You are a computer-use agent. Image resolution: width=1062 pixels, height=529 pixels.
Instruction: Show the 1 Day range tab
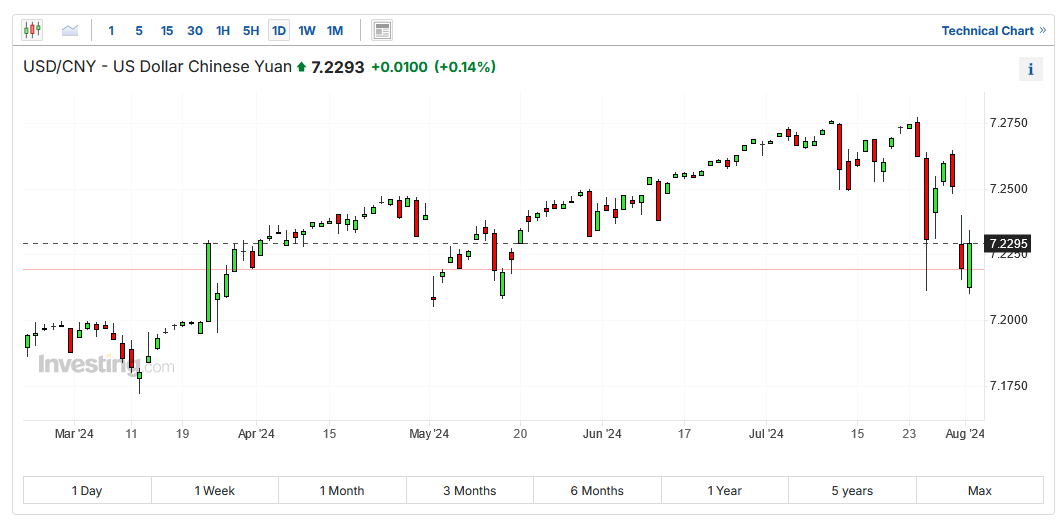87,490
